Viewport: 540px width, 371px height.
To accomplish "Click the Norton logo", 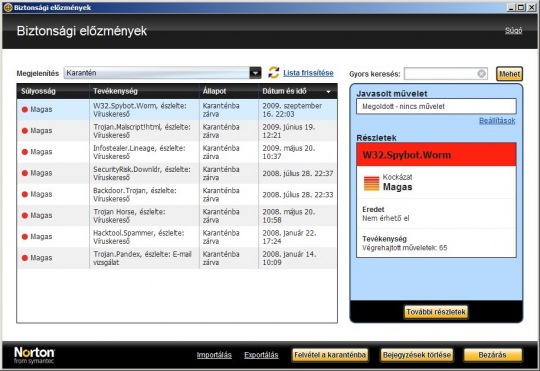I will pos(34,355).
